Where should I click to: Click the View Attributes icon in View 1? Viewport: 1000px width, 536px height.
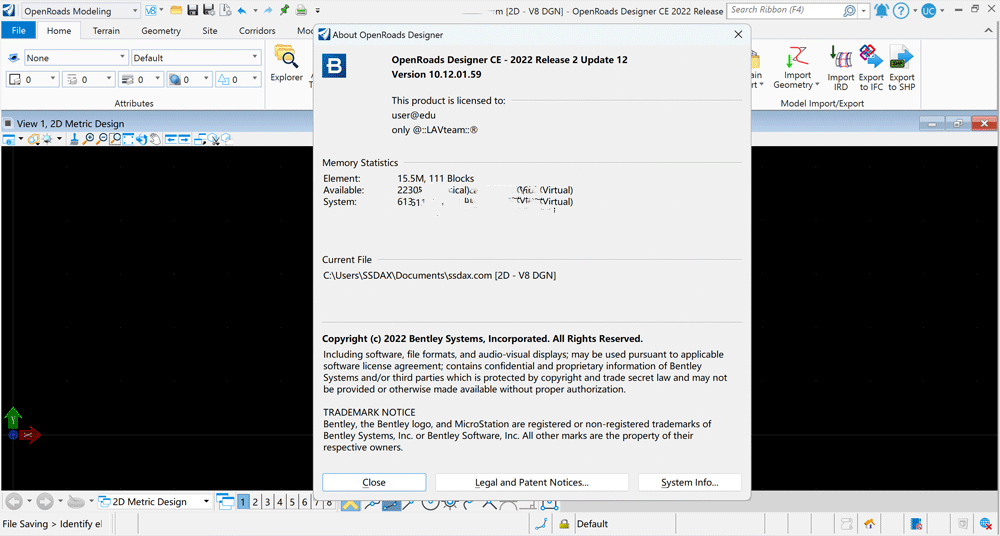coord(9,139)
